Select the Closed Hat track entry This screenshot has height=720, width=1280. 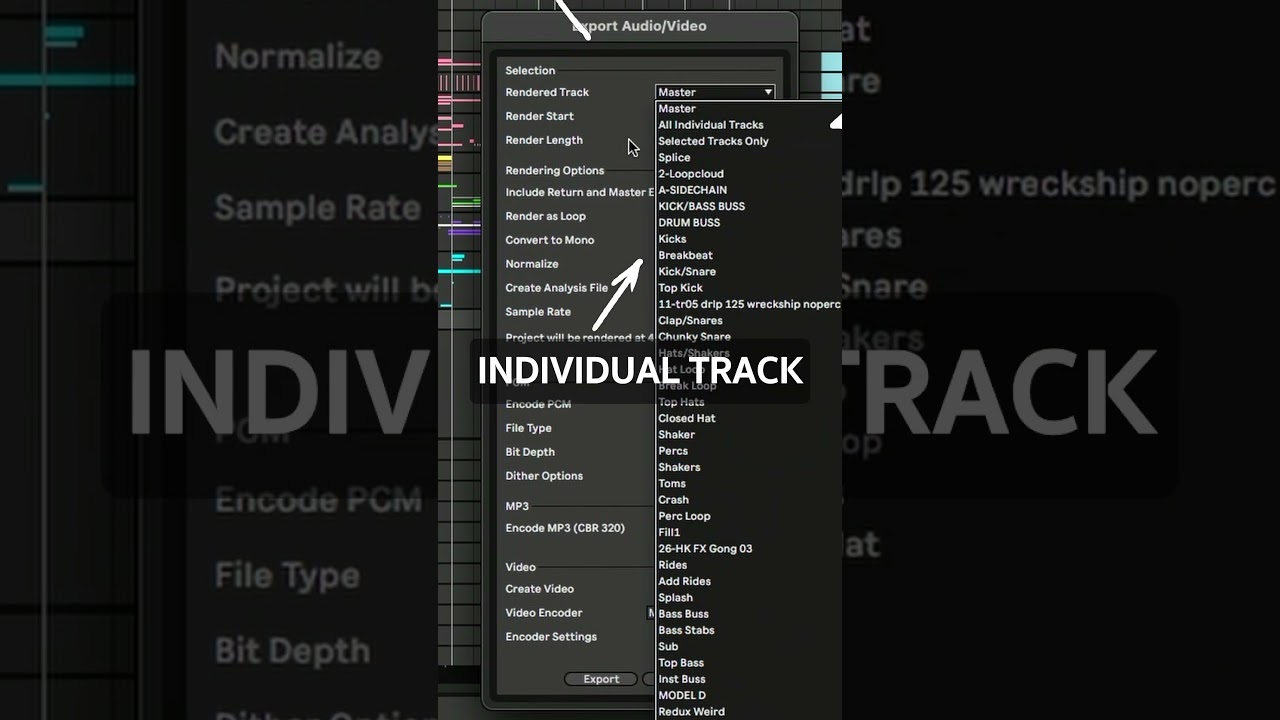pos(687,418)
